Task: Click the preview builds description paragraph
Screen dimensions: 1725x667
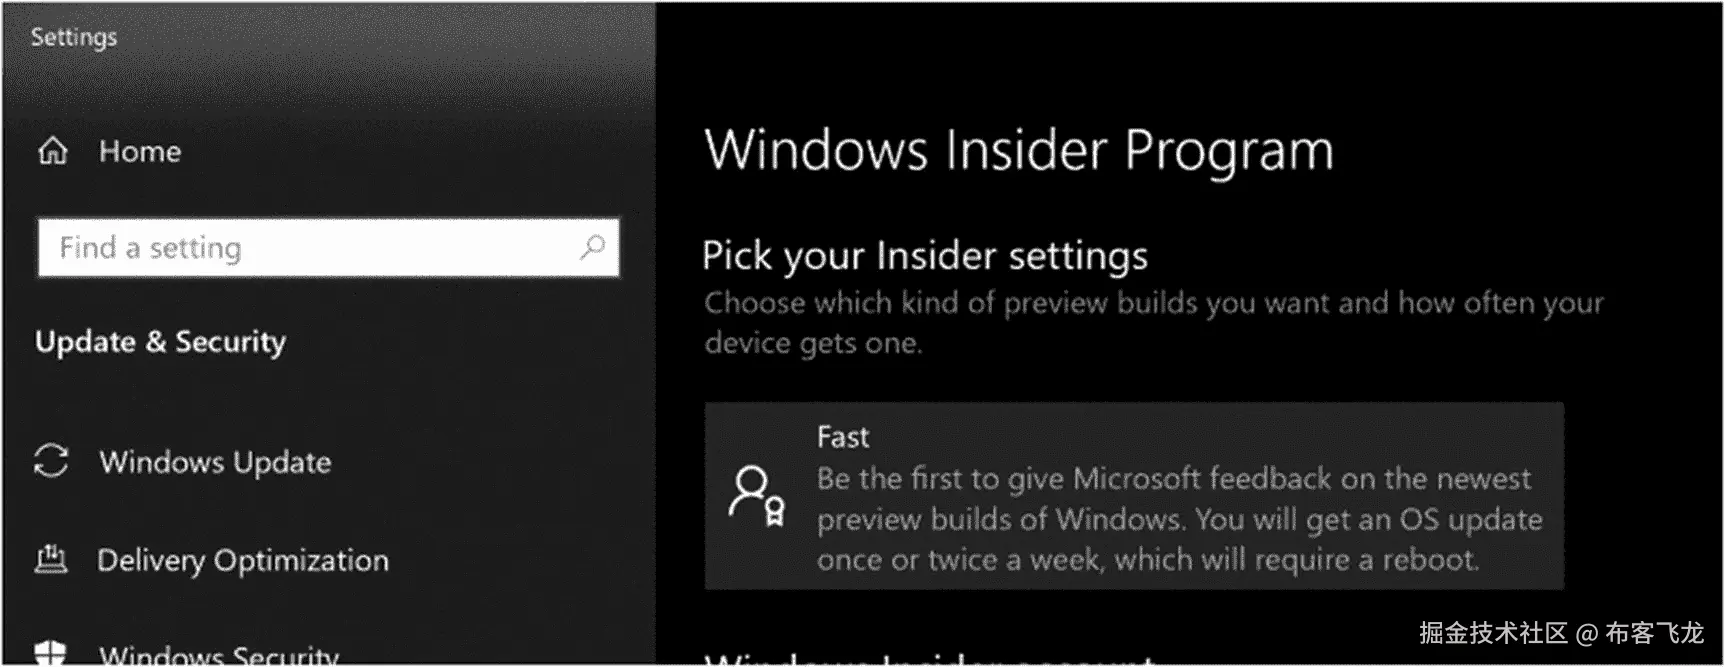Action: click(1152, 322)
